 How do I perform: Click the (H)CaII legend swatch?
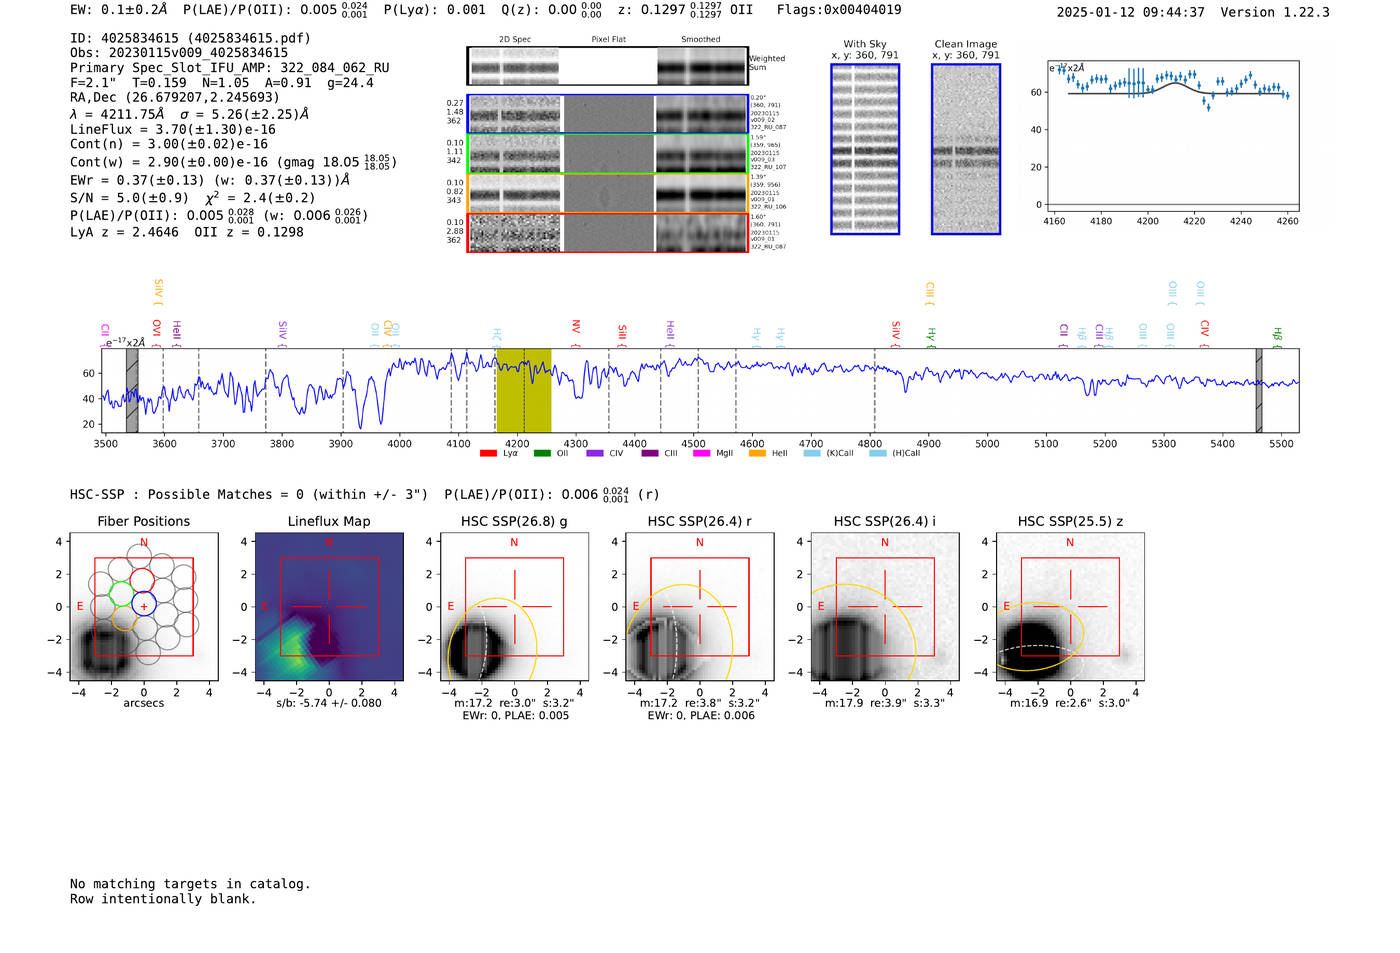(x=878, y=454)
